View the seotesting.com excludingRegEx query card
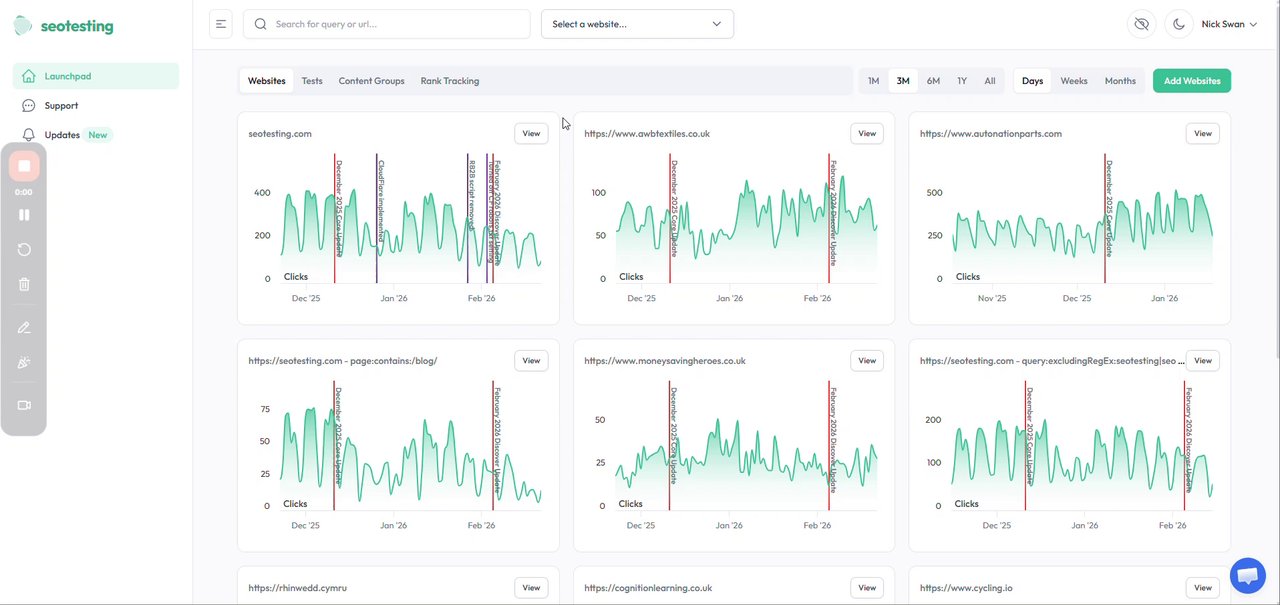 [1203, 361]
